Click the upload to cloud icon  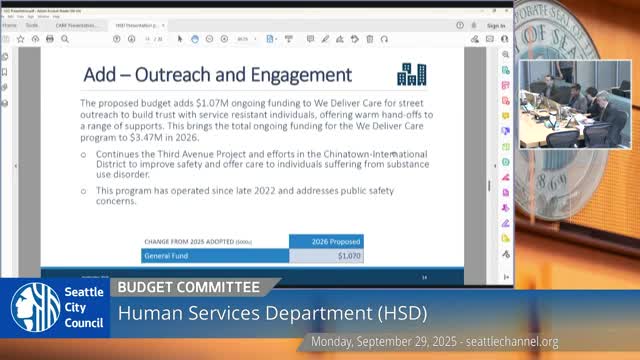36,39
